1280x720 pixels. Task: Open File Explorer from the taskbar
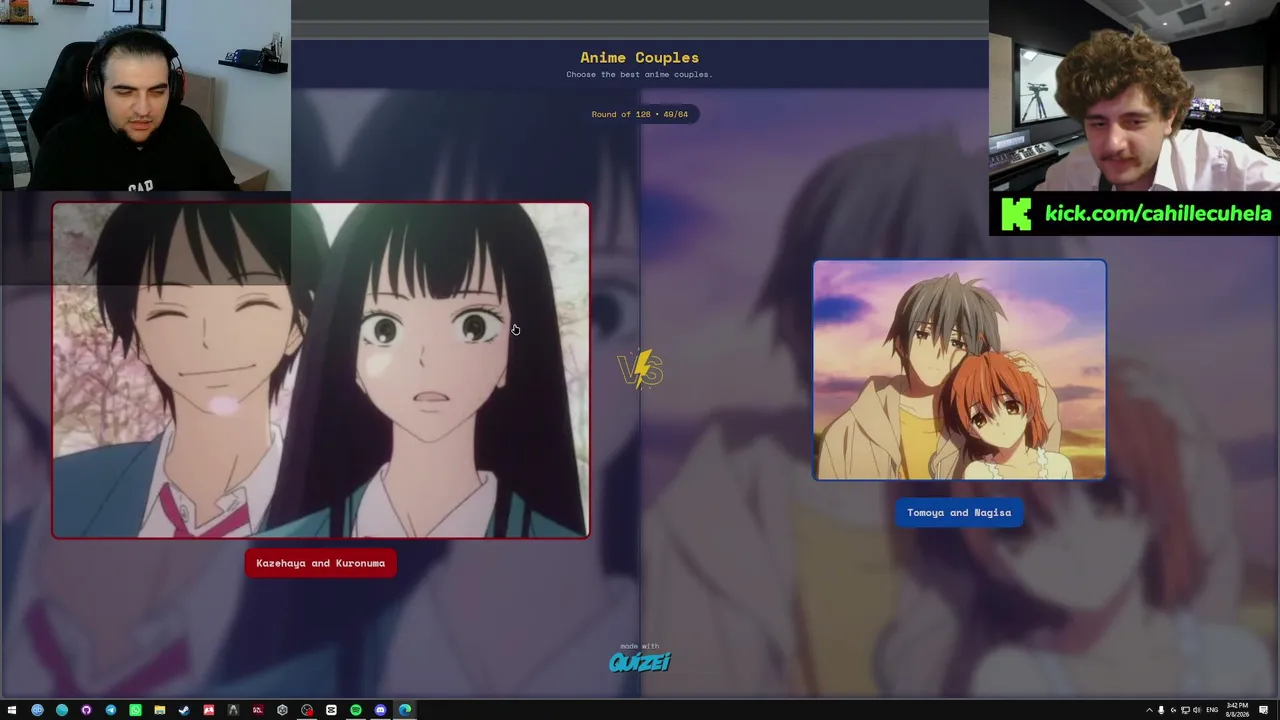(159, 710)
